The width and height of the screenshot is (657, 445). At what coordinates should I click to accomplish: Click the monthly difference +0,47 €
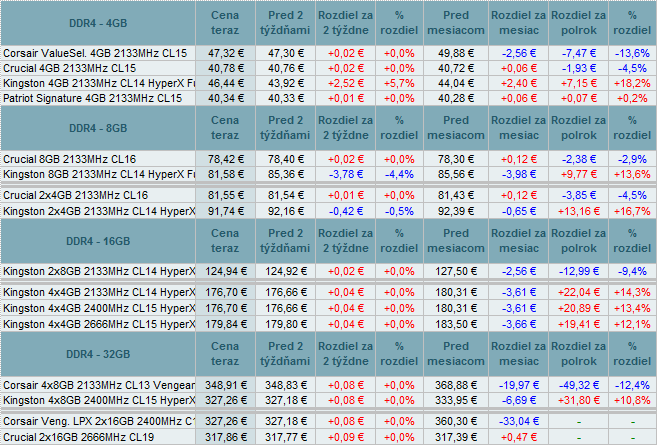(x=519, y=437)
